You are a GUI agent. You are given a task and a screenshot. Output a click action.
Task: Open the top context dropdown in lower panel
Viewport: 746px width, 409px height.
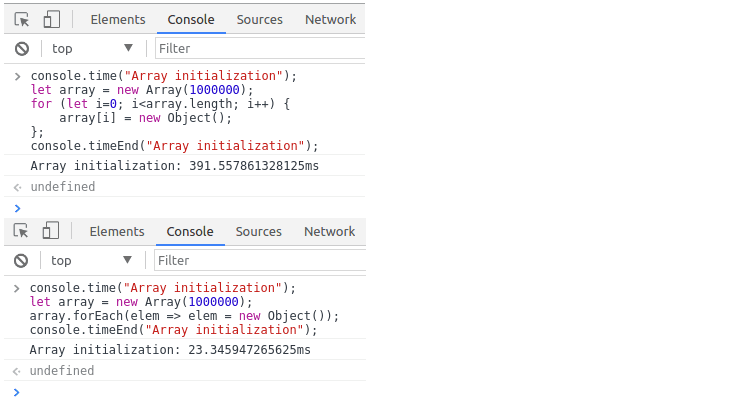tap(91, 260)
